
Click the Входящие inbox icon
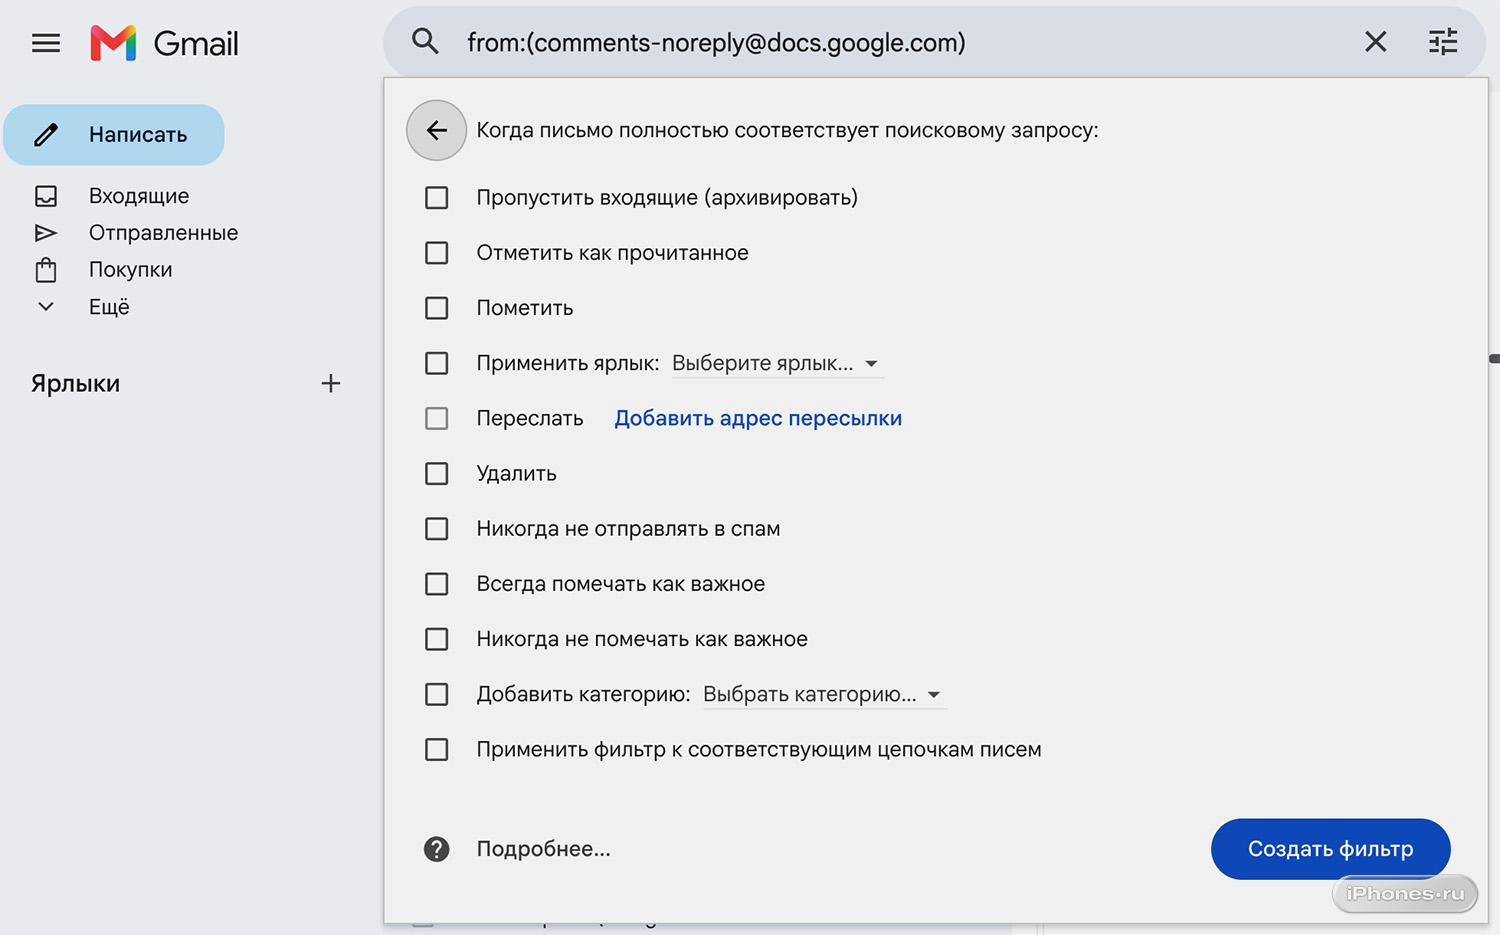[x=46, y=196]
